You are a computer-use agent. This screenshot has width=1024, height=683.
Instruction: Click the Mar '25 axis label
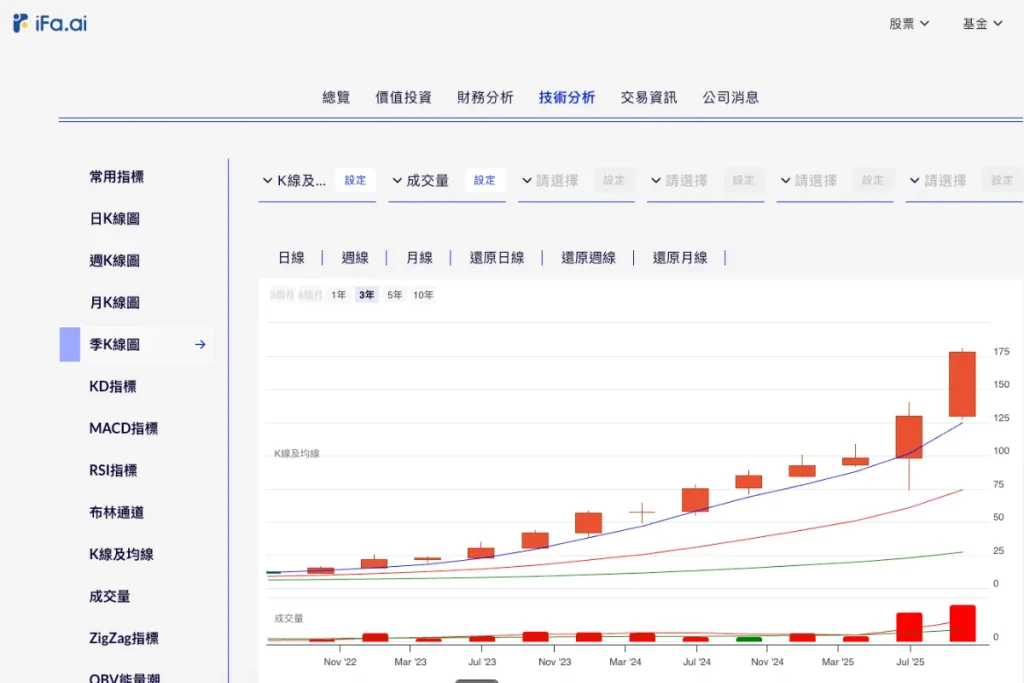point(838,662)
